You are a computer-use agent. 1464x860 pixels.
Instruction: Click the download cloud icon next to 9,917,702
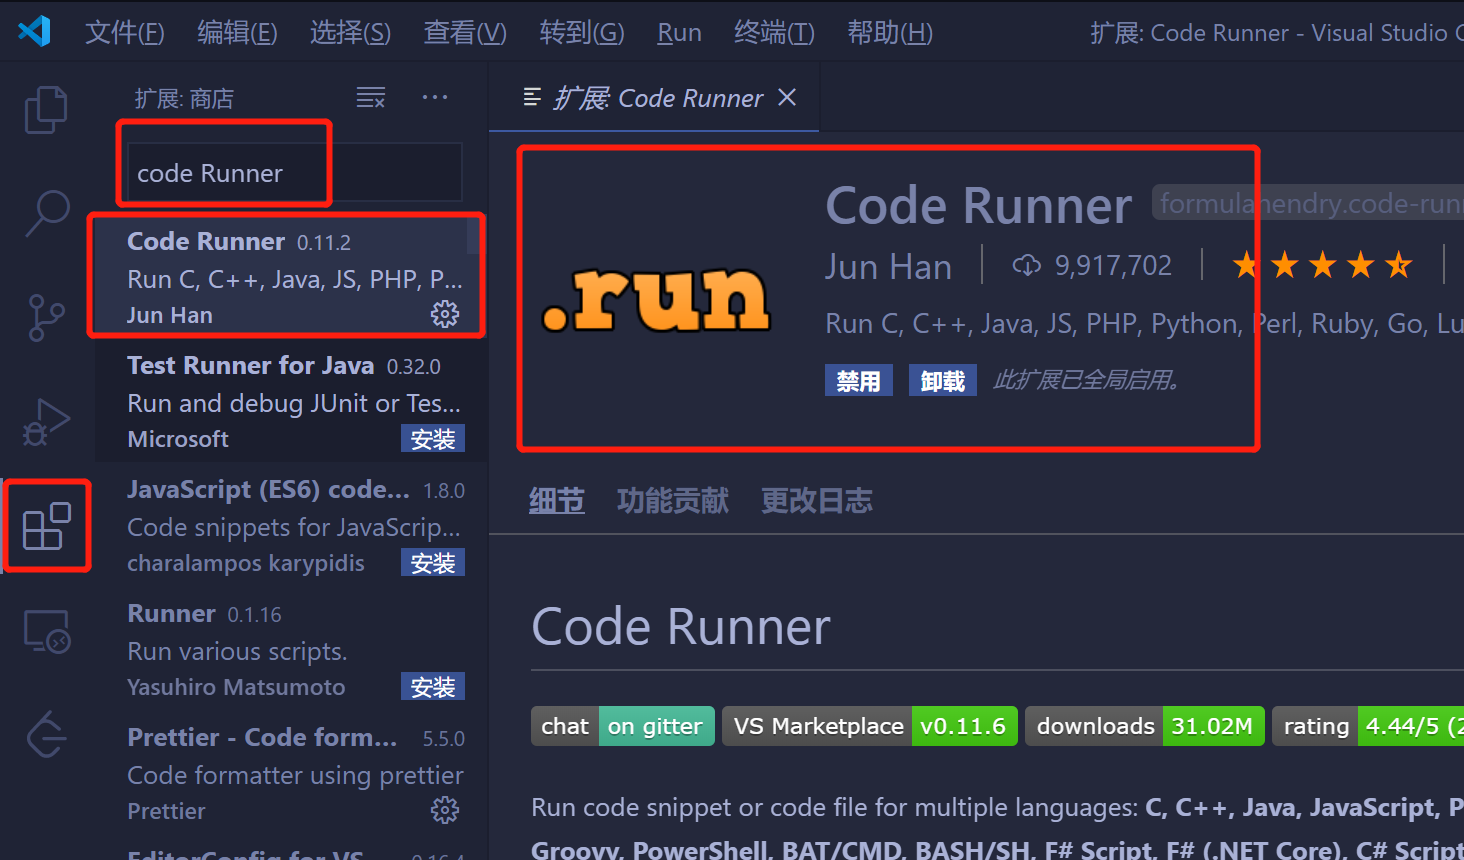(x=1027, y=265)
